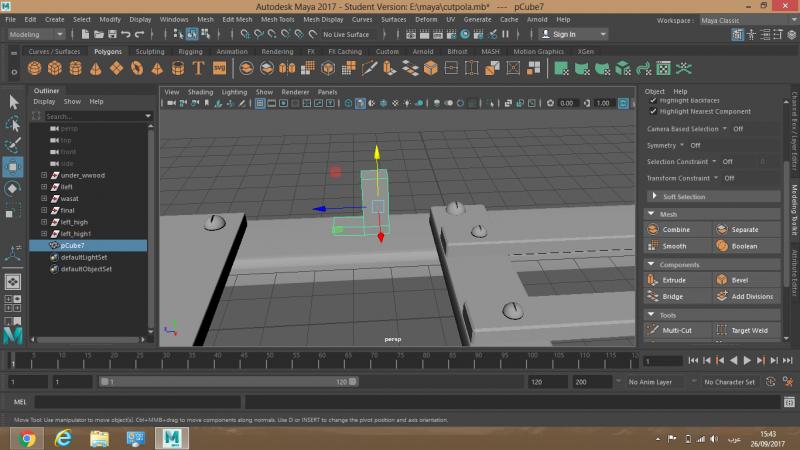The width and height of the screenshot is (800, 450).
Task: Click the Boolean mesh icon
Action: (721, 246)
